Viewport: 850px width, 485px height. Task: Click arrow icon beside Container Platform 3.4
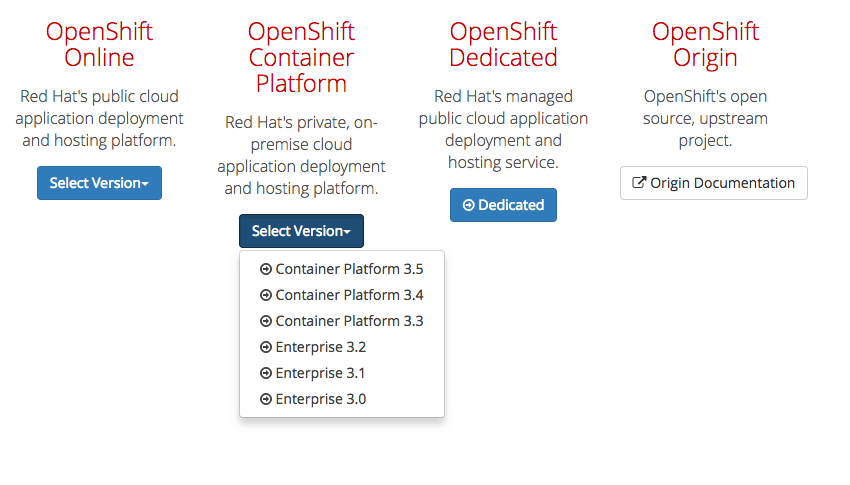266,295
